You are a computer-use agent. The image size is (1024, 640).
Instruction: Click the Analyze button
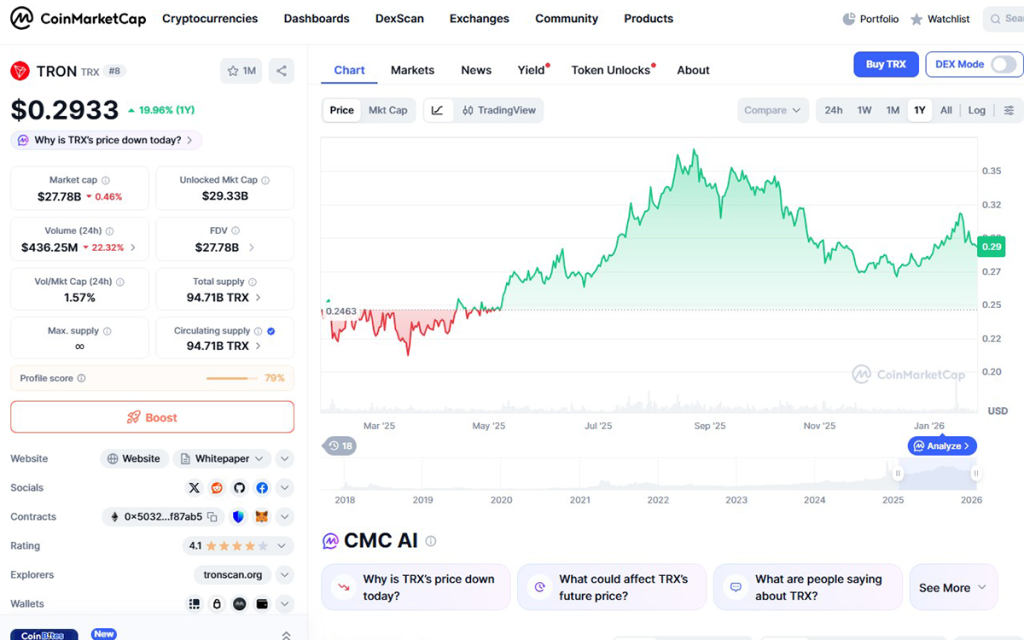pyautogui.click(x=942, y=446)
